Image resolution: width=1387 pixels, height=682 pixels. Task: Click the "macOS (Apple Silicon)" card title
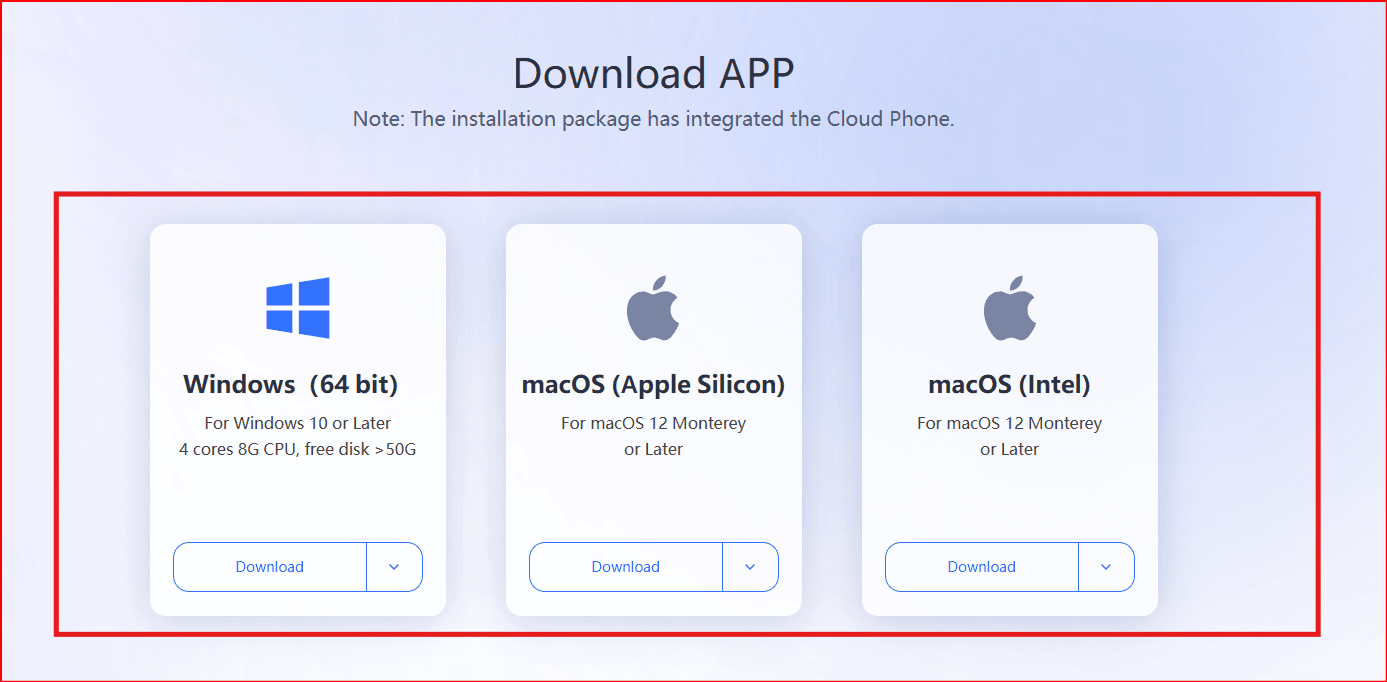click(x=653, y=384)
